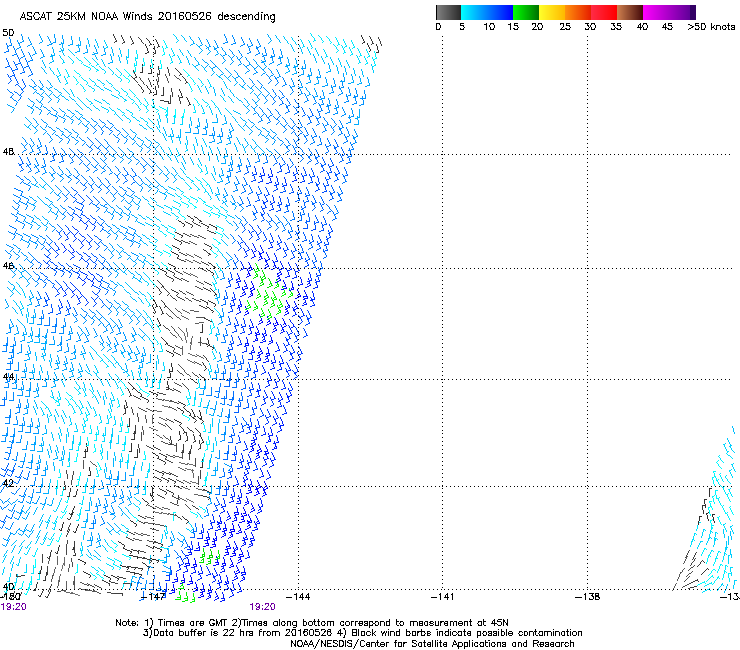
Task: Click the purple '19:20' time under -150
Action: pyautogui.click(x=13, y=607)
